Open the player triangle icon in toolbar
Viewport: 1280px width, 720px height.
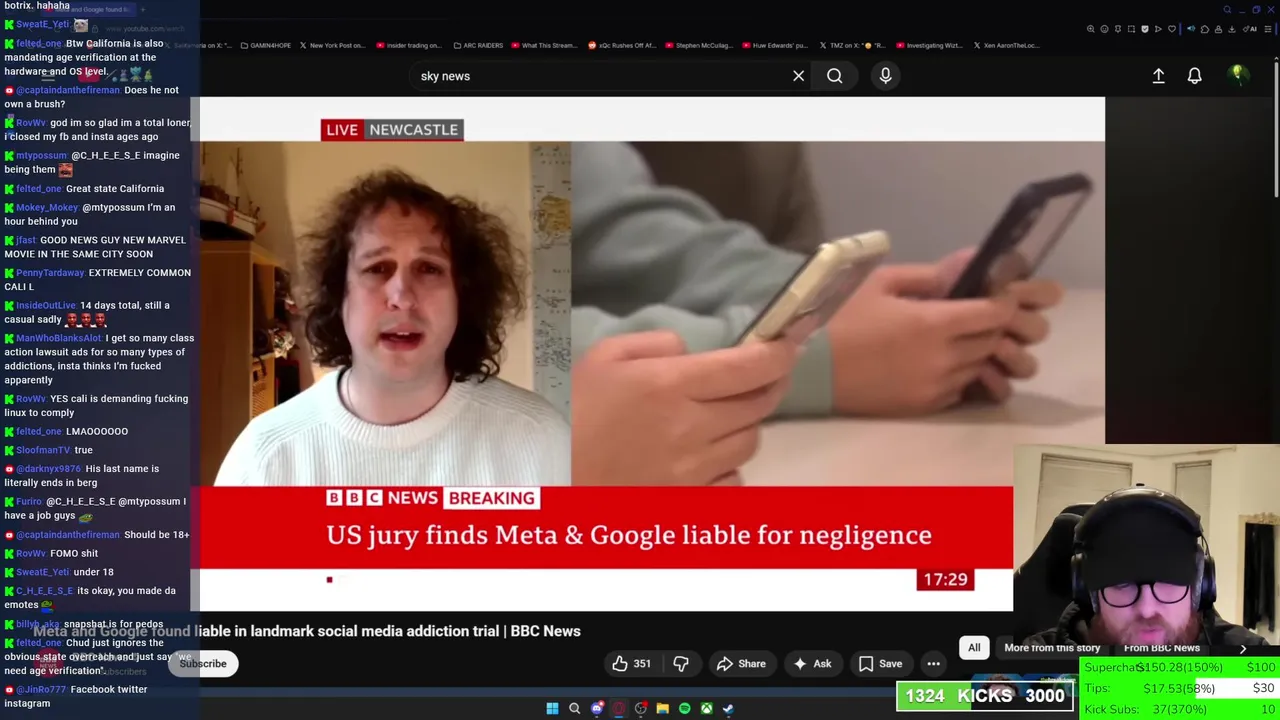(1158, 29)
